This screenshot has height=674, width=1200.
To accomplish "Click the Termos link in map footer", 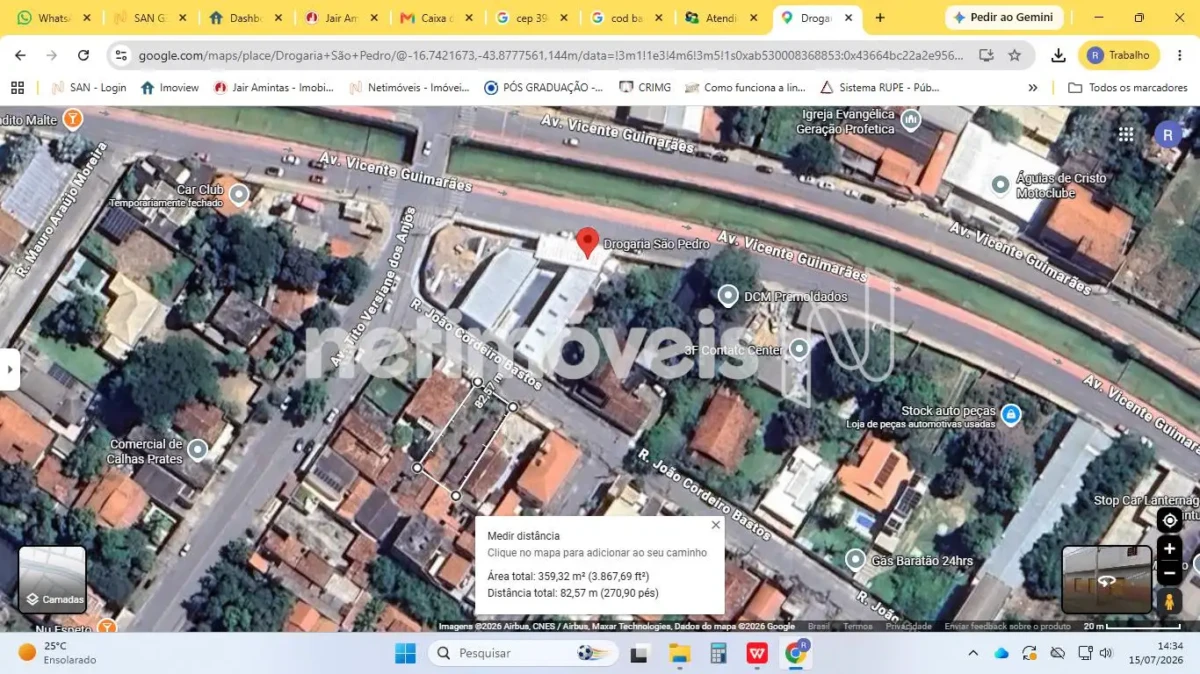I will pyautogui.click(x=858, y=626).
